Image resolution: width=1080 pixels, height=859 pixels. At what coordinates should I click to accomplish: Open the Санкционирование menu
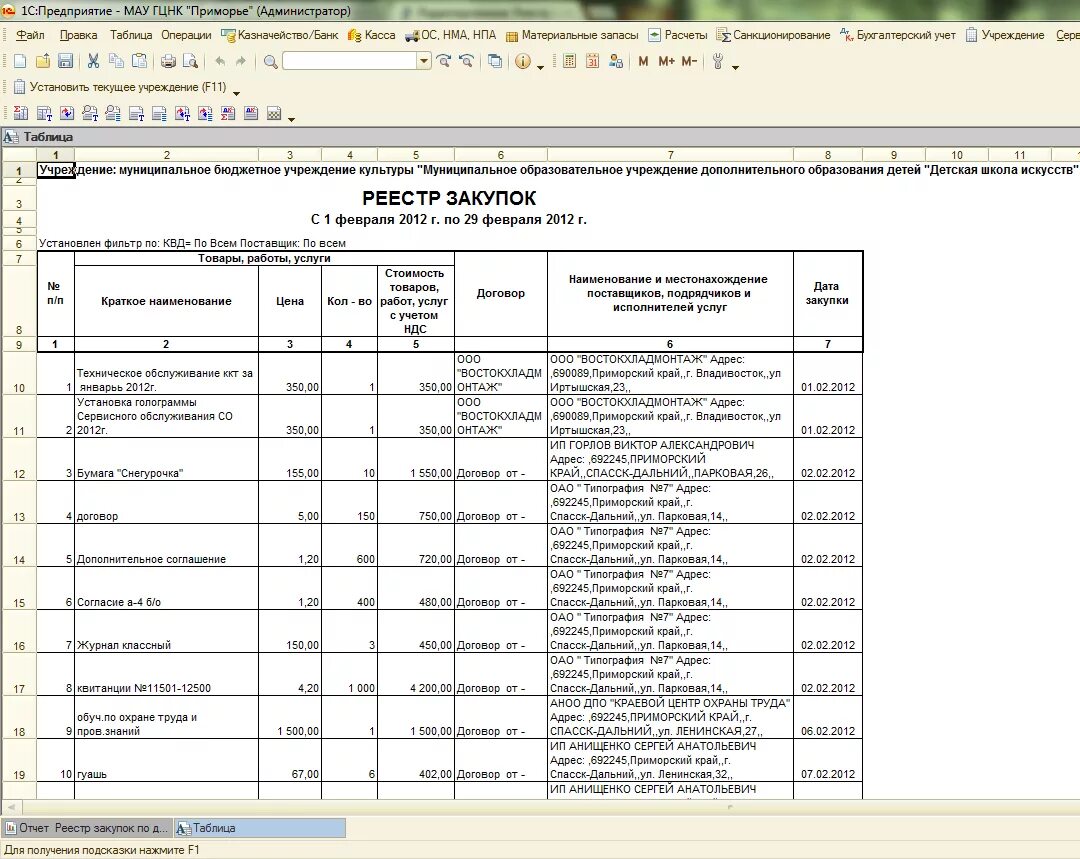773,35
